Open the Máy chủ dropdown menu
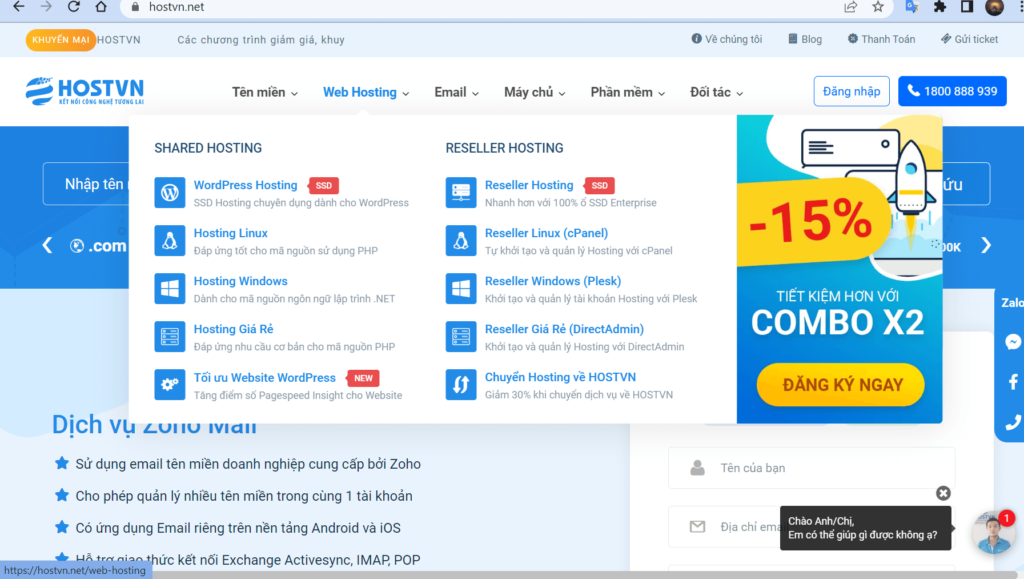The width and height of the screenshot is (1024, 579). pos(535,91)
